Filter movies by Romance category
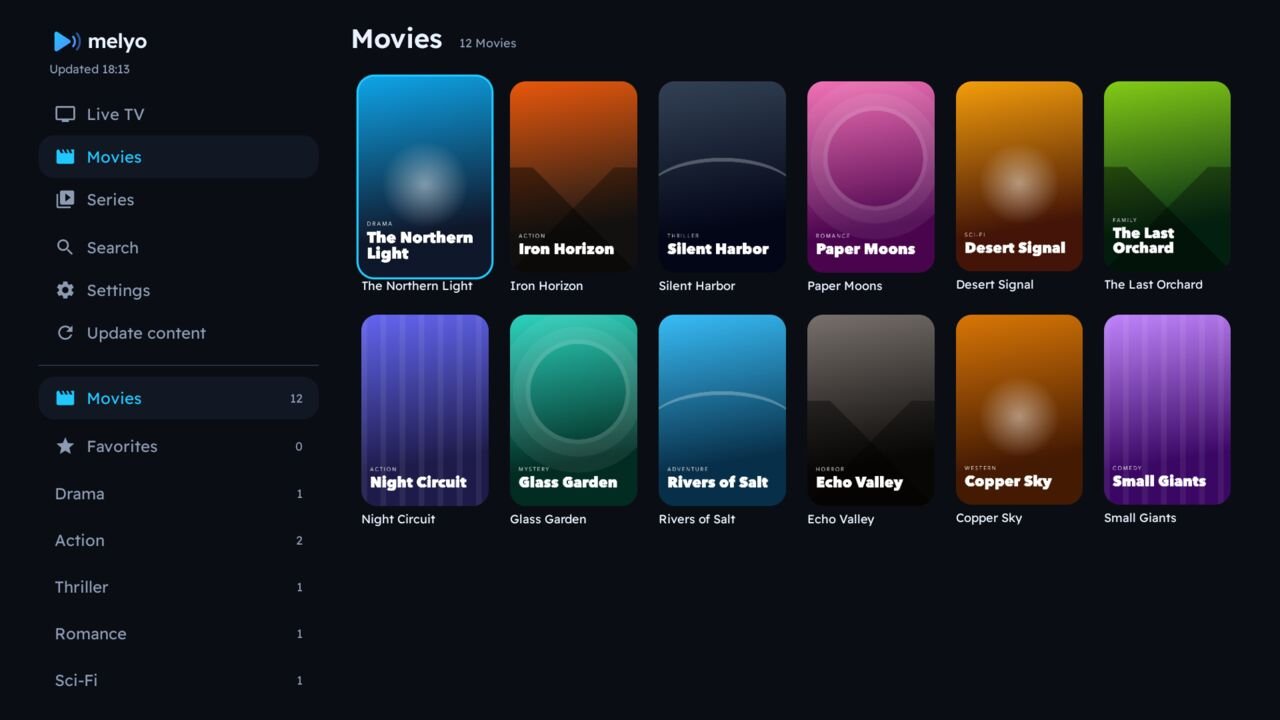This screenshot has height=720, width=1280. coord(179,634)
